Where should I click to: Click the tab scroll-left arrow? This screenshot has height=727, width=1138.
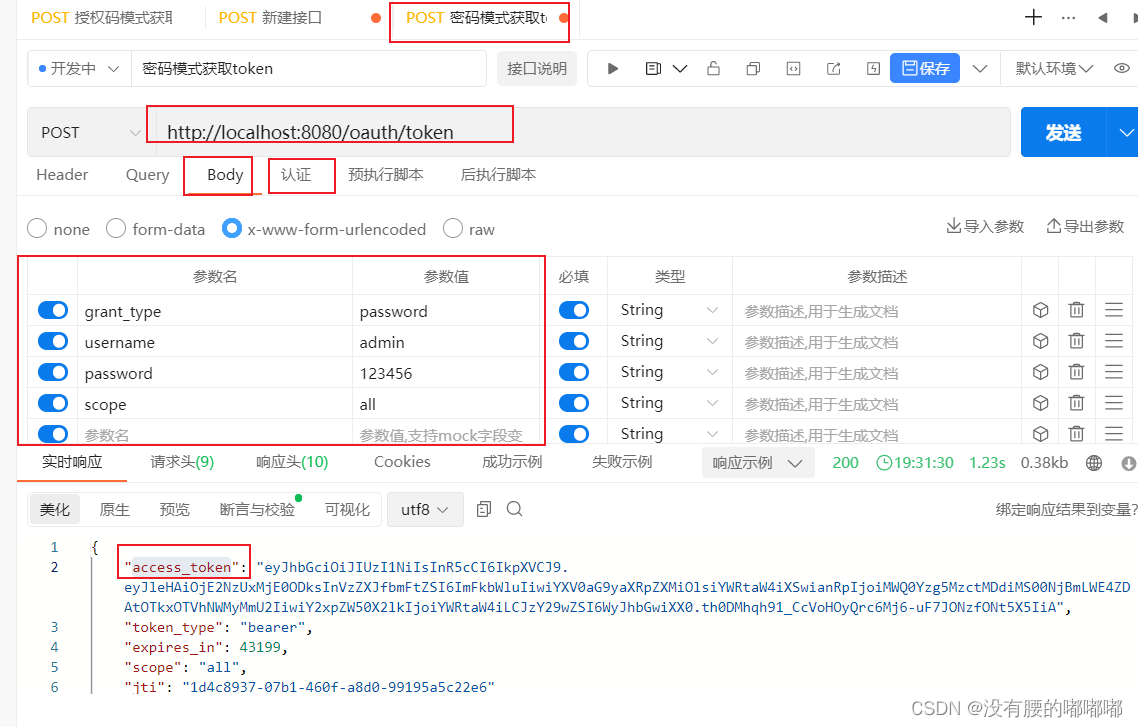tap(1102, 18)
